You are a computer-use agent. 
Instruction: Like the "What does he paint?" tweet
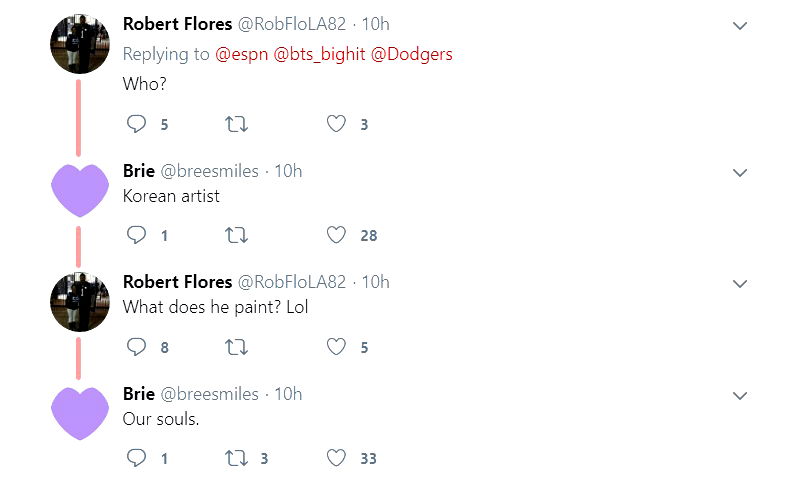click(337, 347)
